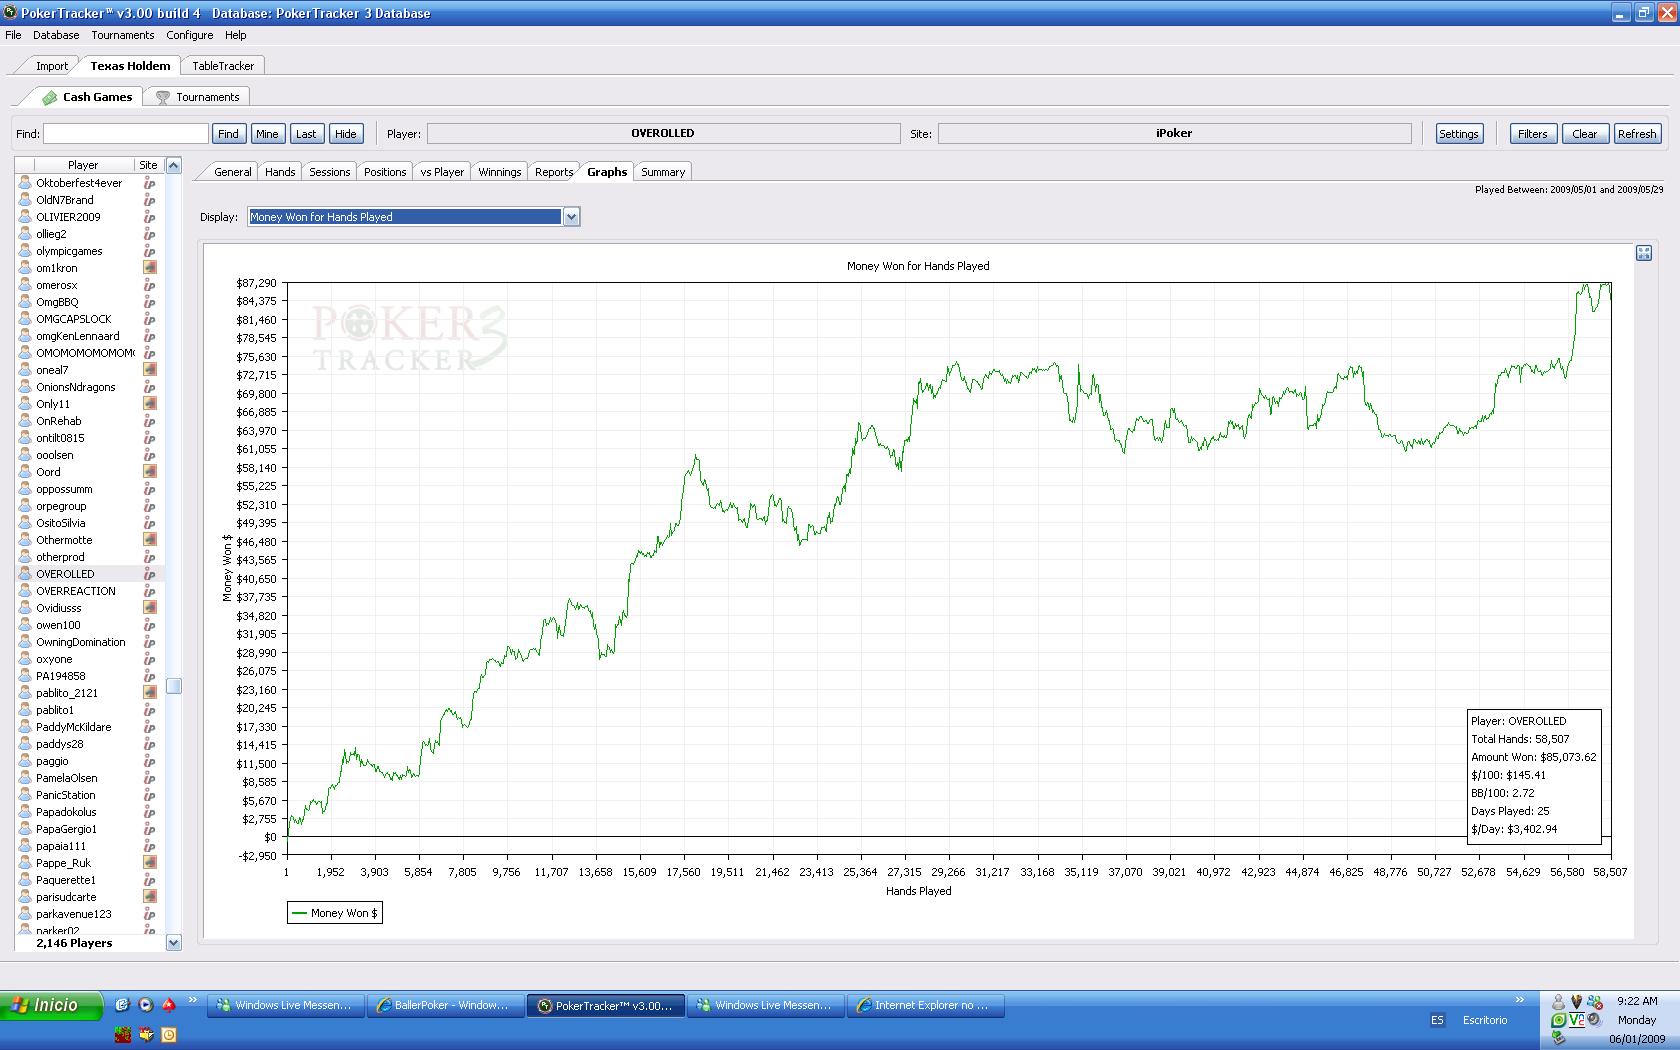Switch to the General tab
This screenshot has height=1050, width=1680.
[233, 172]
